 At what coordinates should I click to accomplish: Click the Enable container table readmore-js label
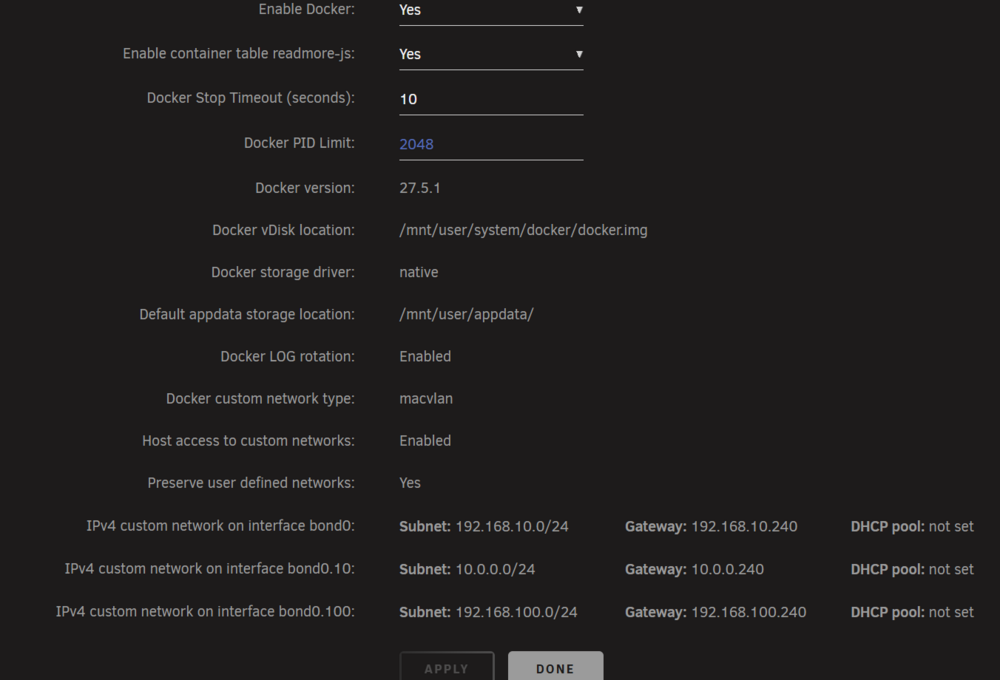pyautogui.click(x=239, y=54)
